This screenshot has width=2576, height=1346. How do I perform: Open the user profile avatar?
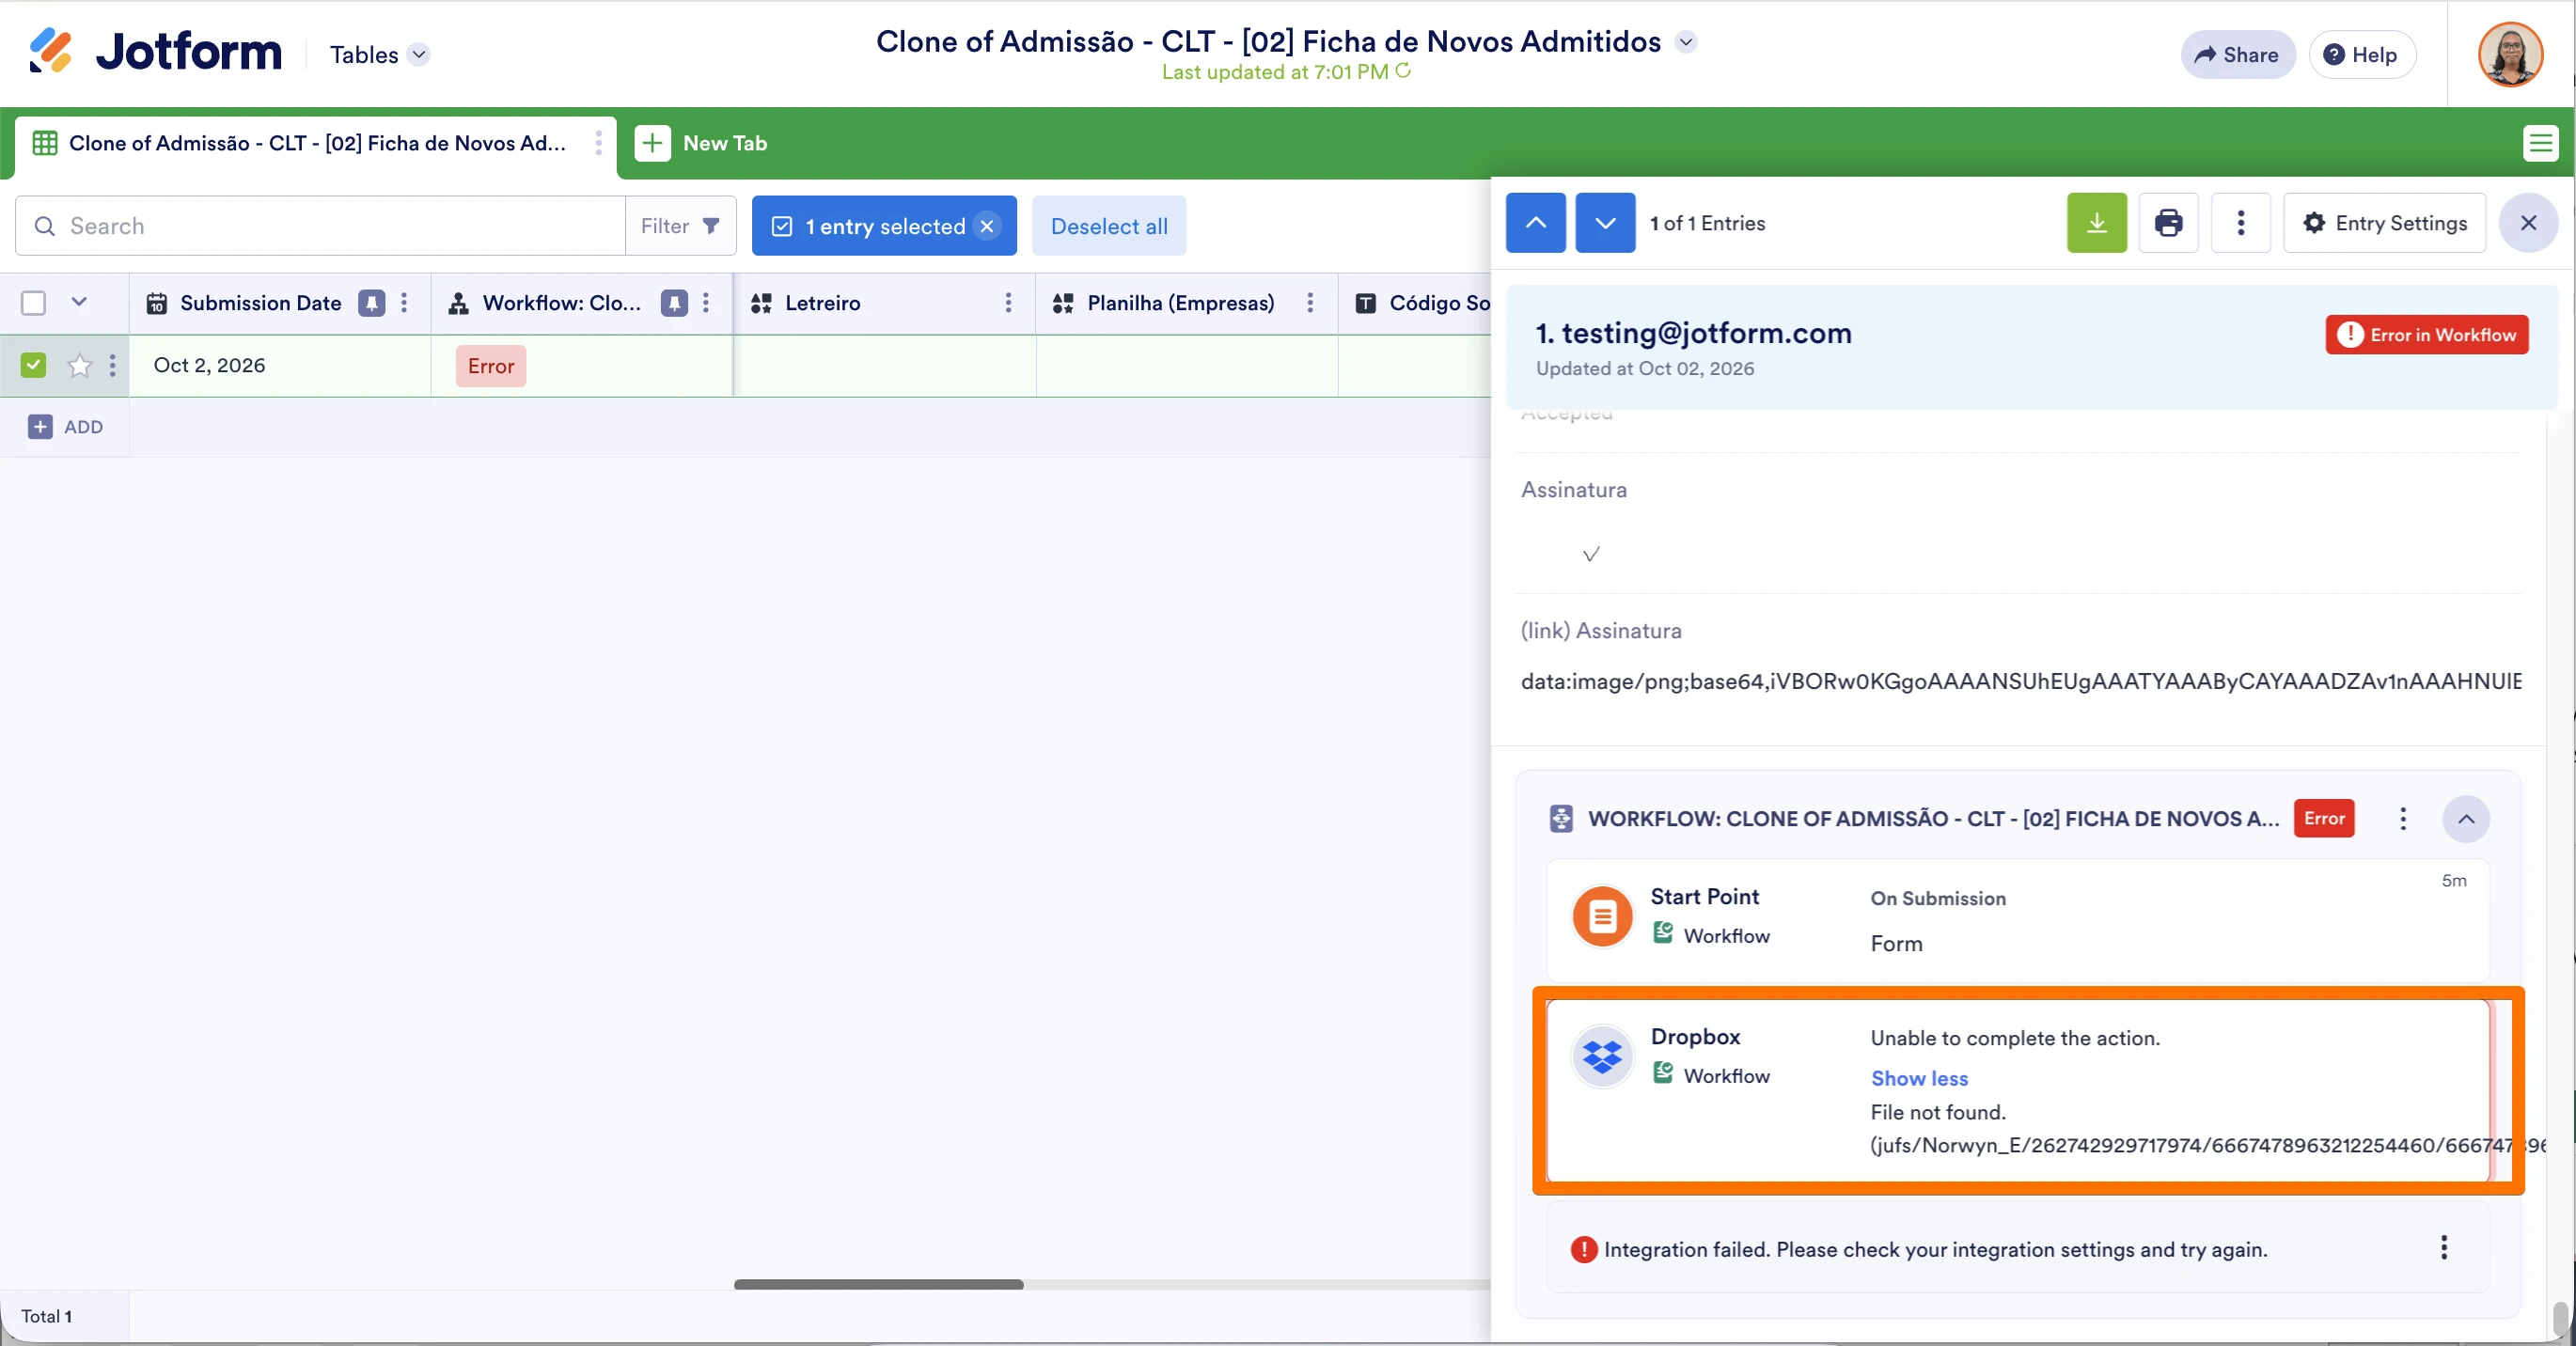click(2510, 55)
